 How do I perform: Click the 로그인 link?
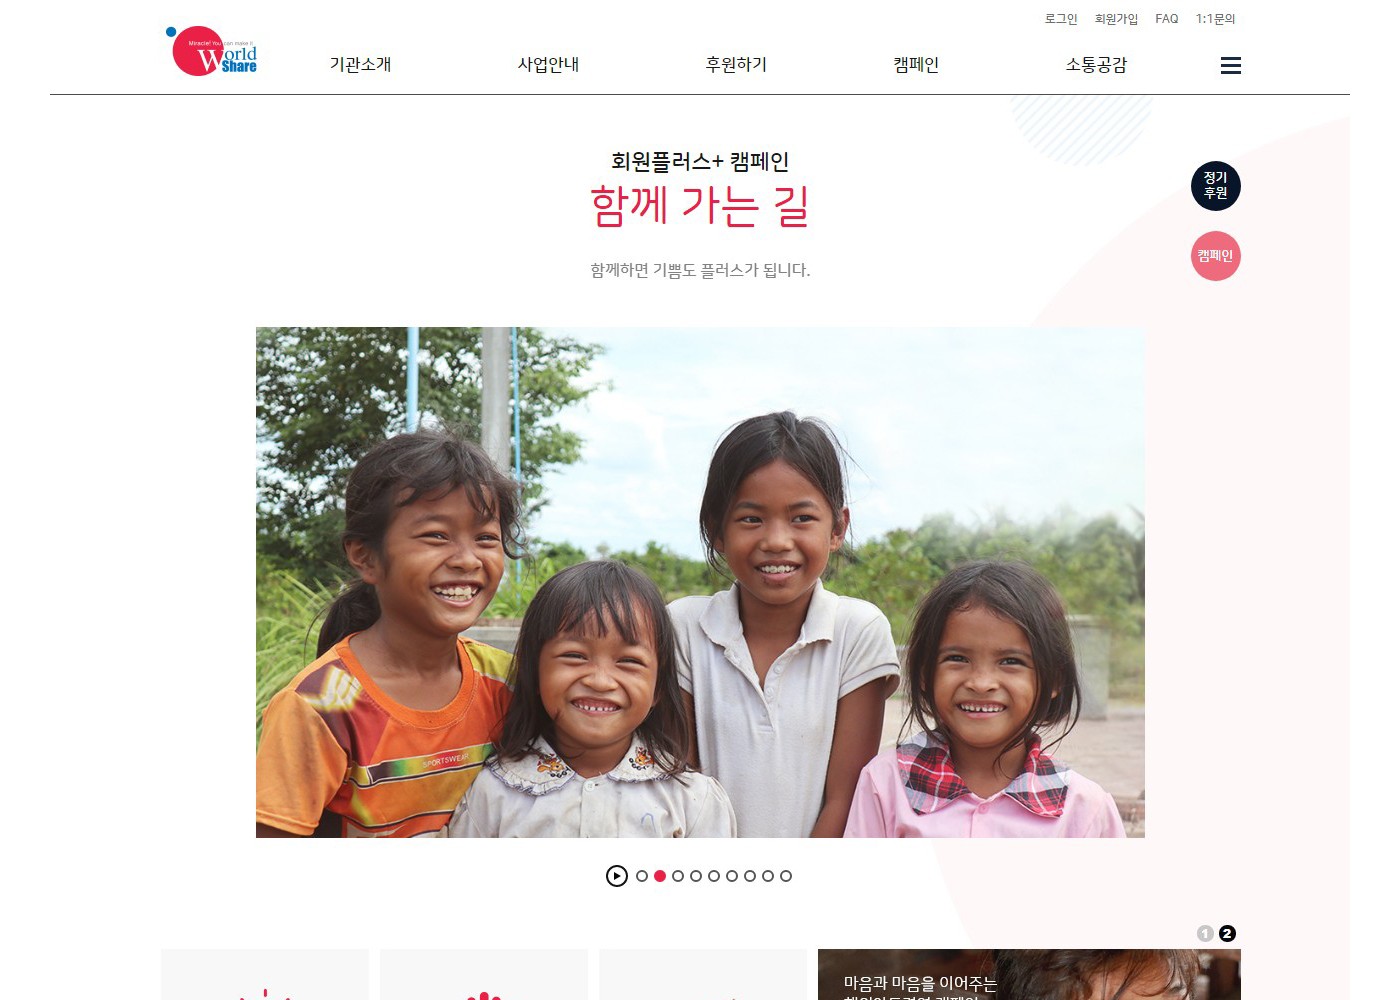tap(1061, 19)
